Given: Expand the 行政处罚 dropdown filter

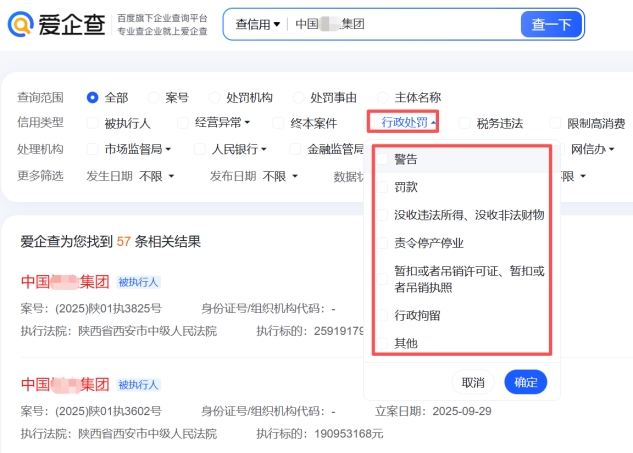Looking at the screenshot, I should 409,123.
